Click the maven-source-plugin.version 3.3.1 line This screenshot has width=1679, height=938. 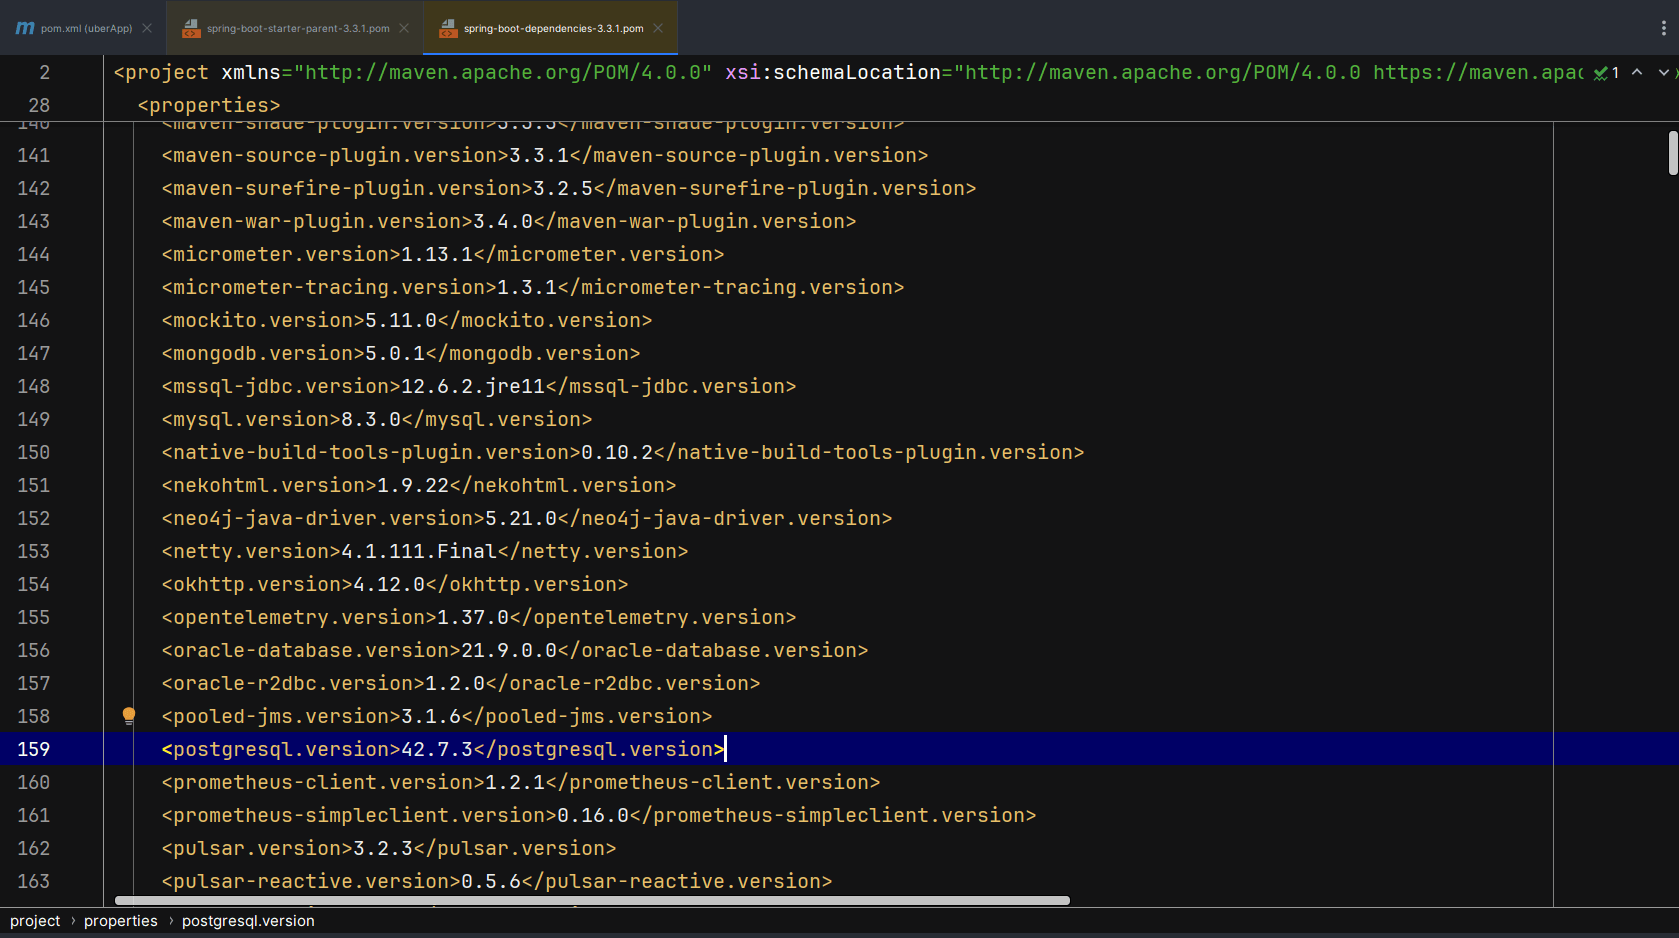(545, 155)
